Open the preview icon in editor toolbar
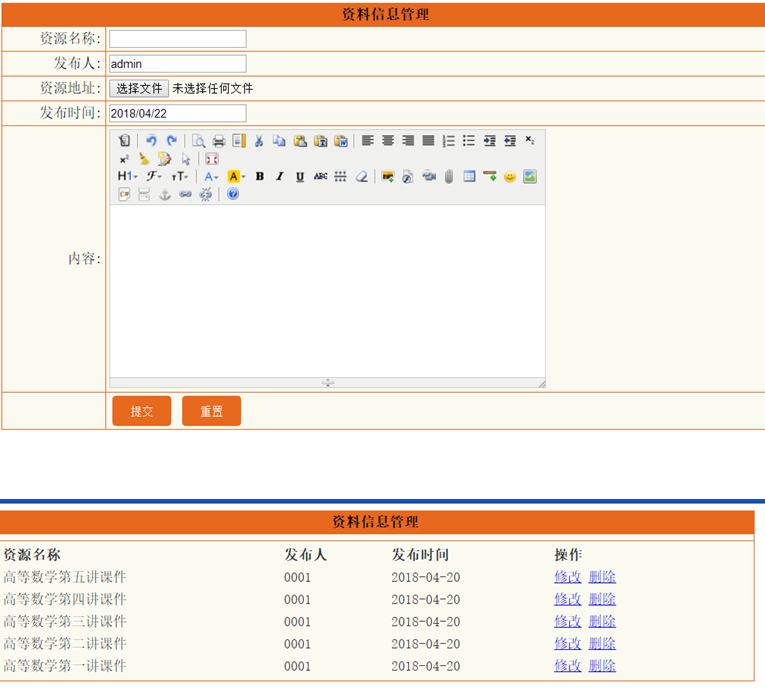765x692 pixels. pos(198,141)
